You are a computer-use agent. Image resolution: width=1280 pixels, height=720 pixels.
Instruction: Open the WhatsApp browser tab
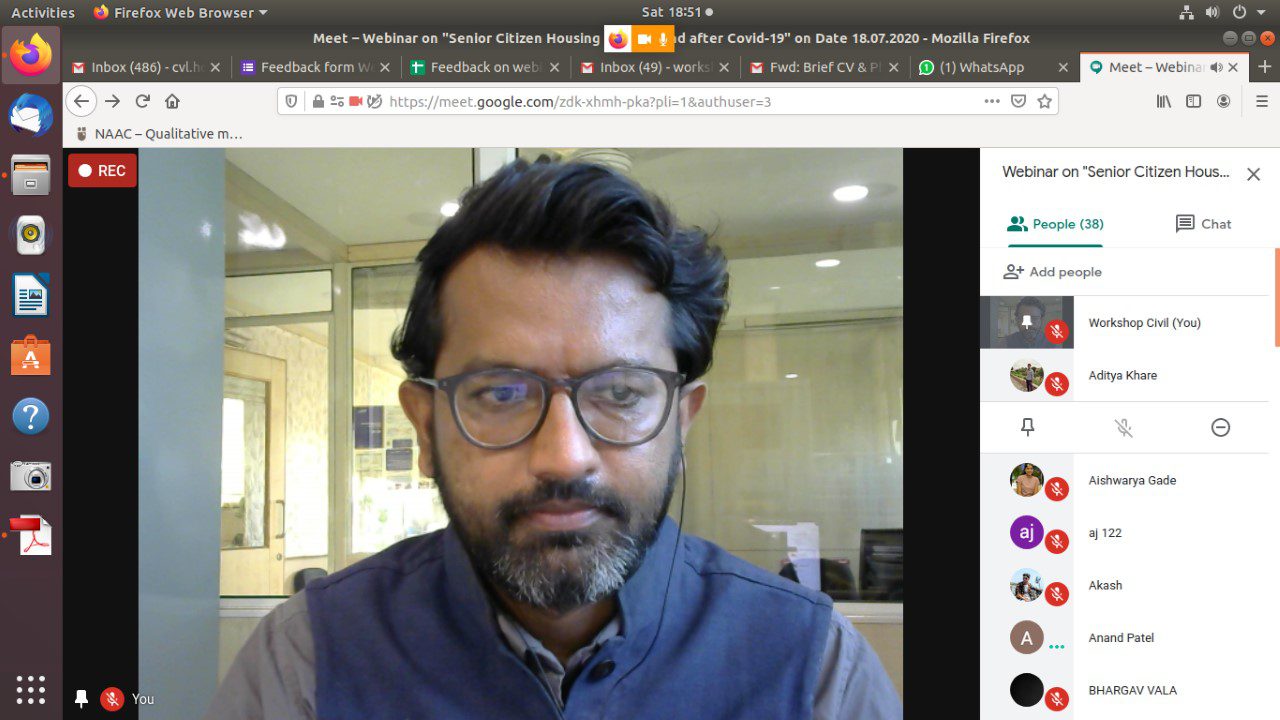click(x=980, y=67)
